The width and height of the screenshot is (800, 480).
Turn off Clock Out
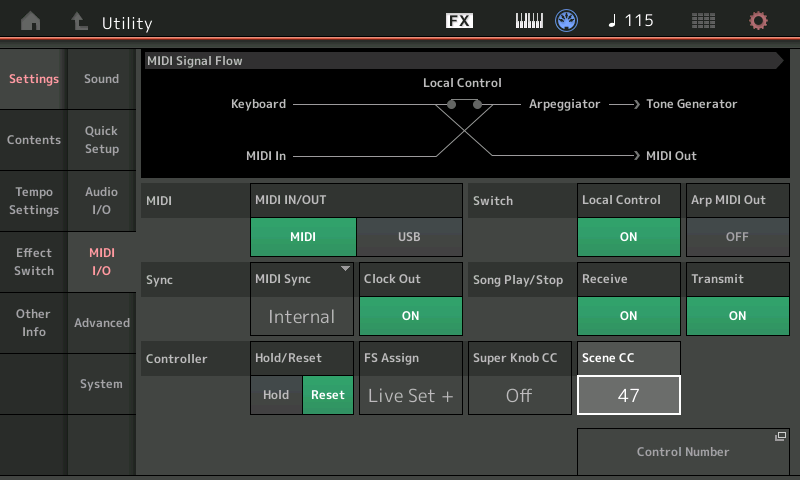pos(410,315)
